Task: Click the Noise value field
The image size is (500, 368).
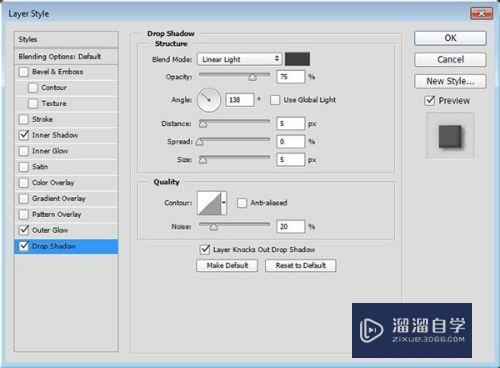Action: coord(291,226)
